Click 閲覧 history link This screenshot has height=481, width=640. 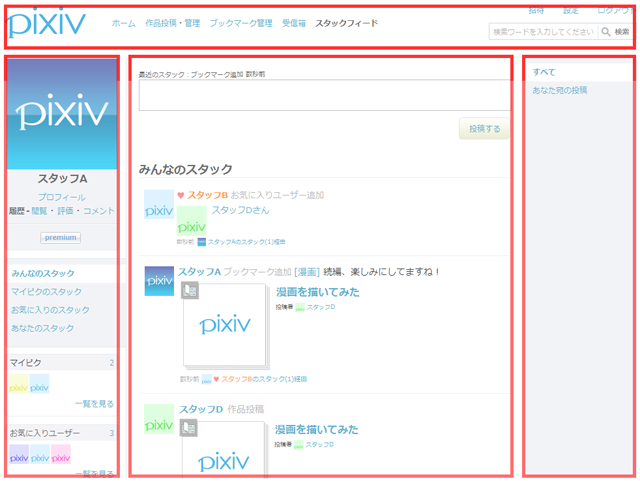[39, 211]
